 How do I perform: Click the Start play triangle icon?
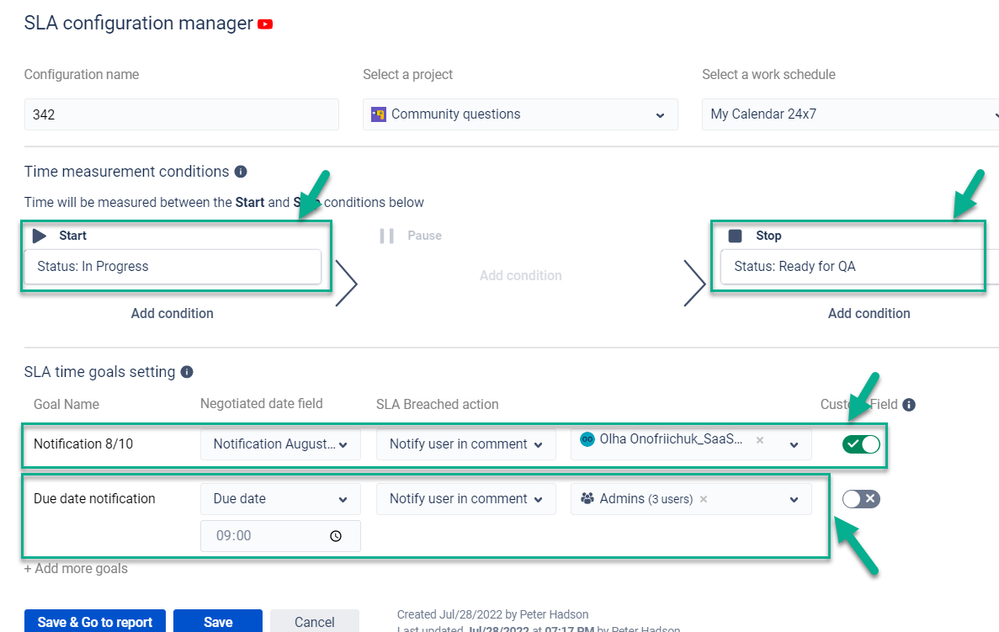click(40, 236)
